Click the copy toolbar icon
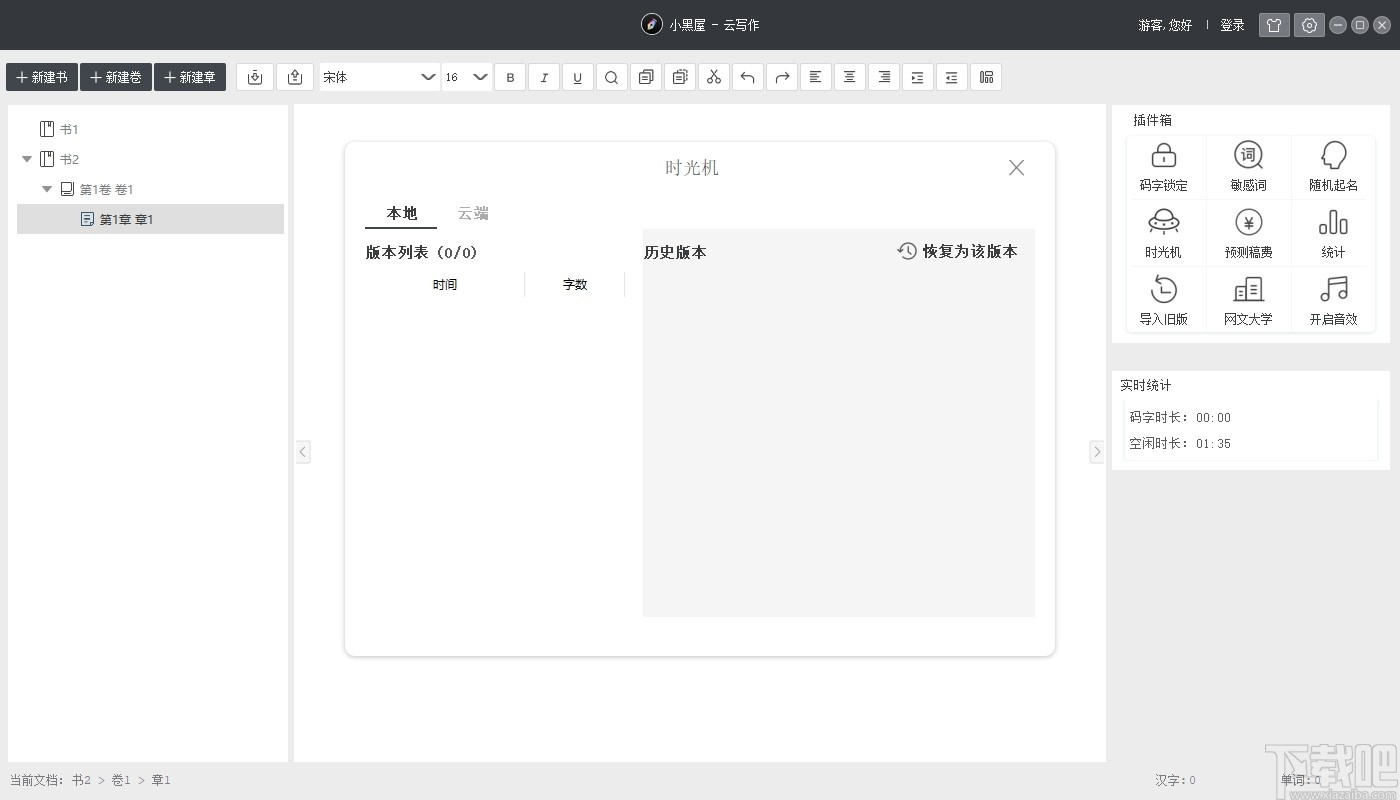Image resolution: width=1400 pixels, height=800 pixels. [646, 77]
